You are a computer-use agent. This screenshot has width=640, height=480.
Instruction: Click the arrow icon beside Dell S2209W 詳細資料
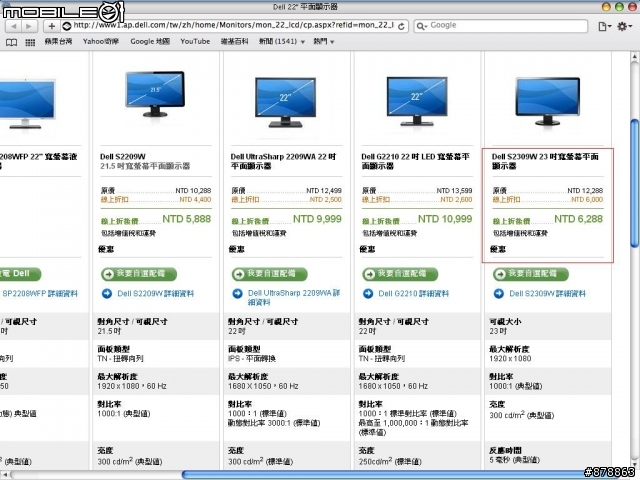coord(107,293)
